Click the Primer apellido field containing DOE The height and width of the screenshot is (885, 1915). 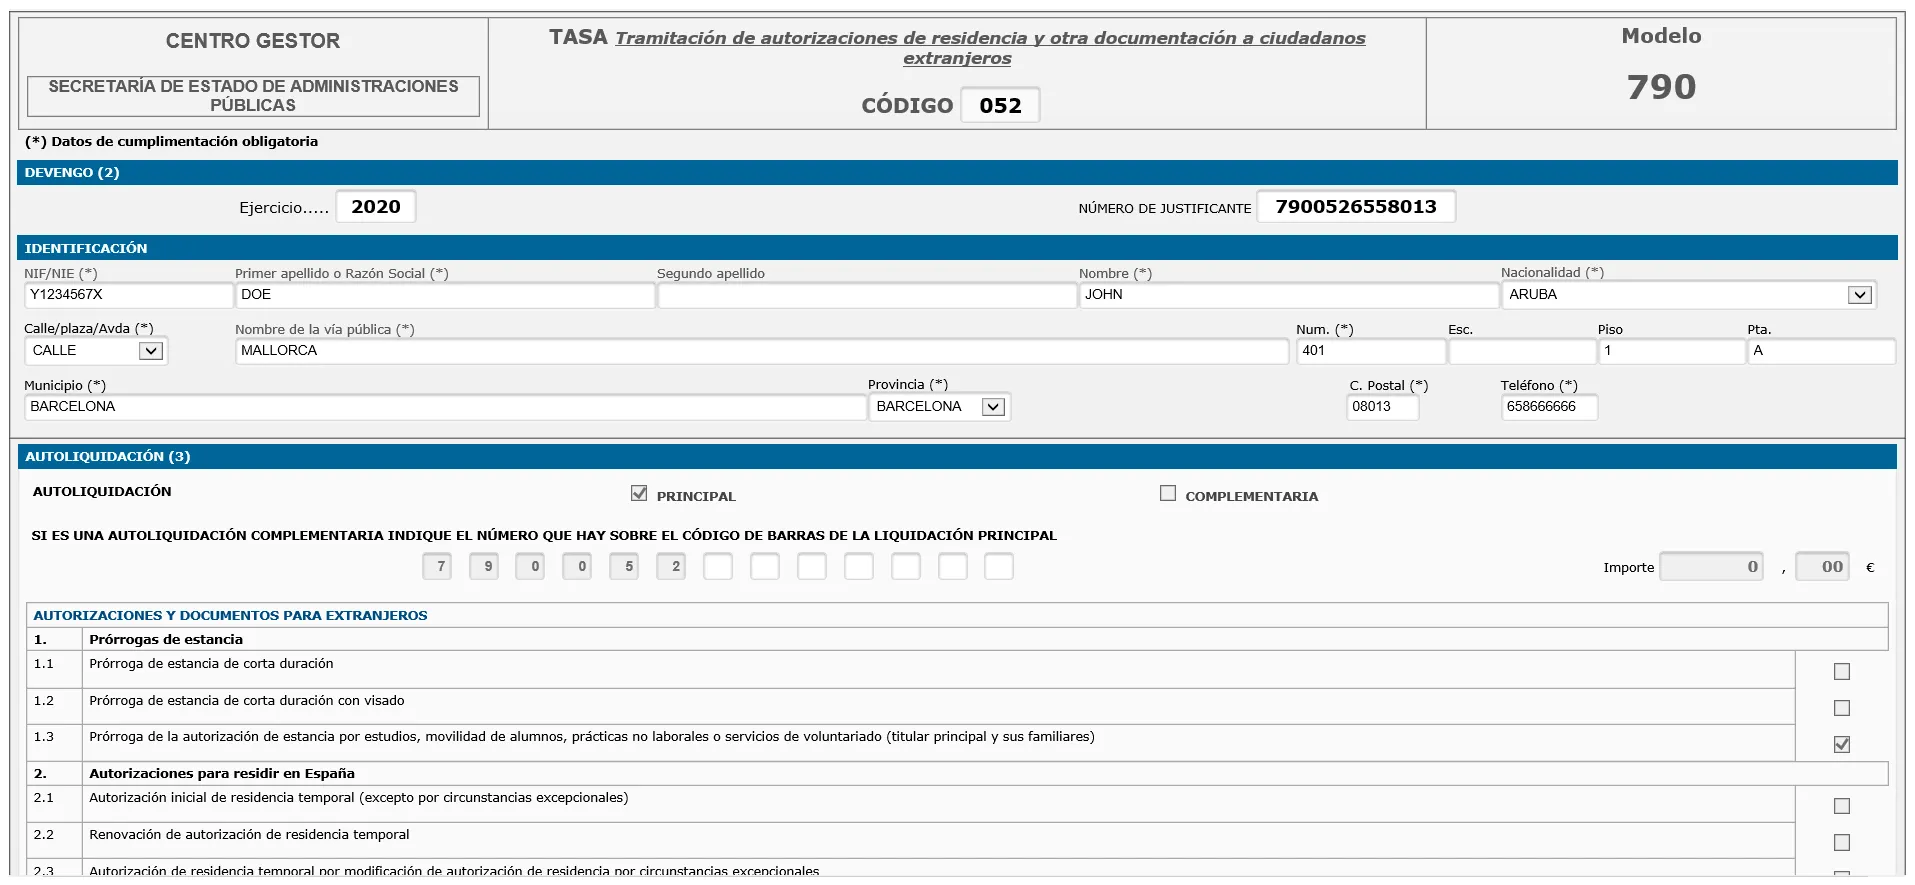(x=445, y=295)
